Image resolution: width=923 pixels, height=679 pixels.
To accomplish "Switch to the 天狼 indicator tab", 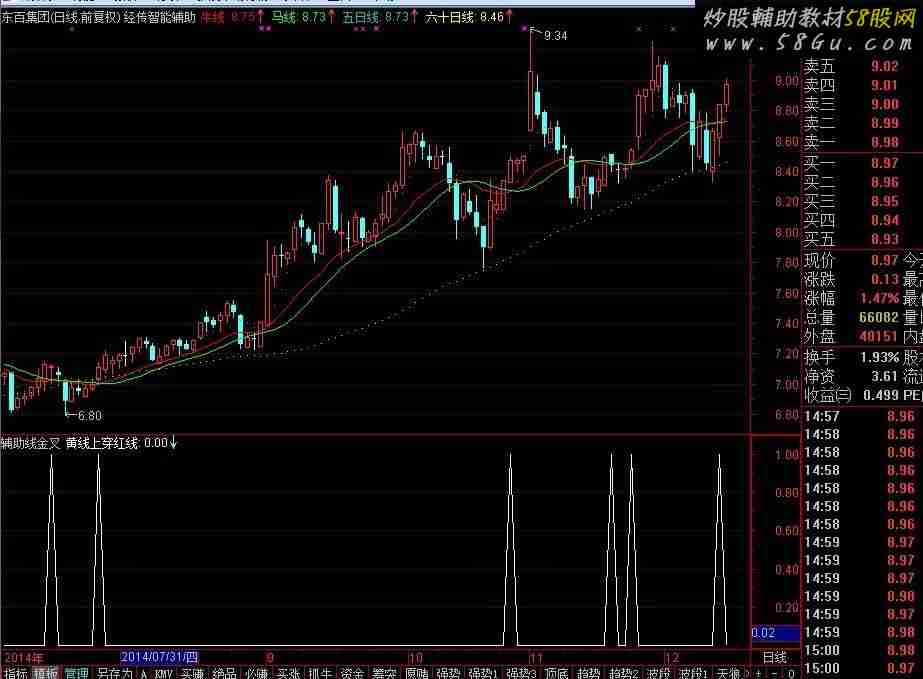I will point(728,673).
